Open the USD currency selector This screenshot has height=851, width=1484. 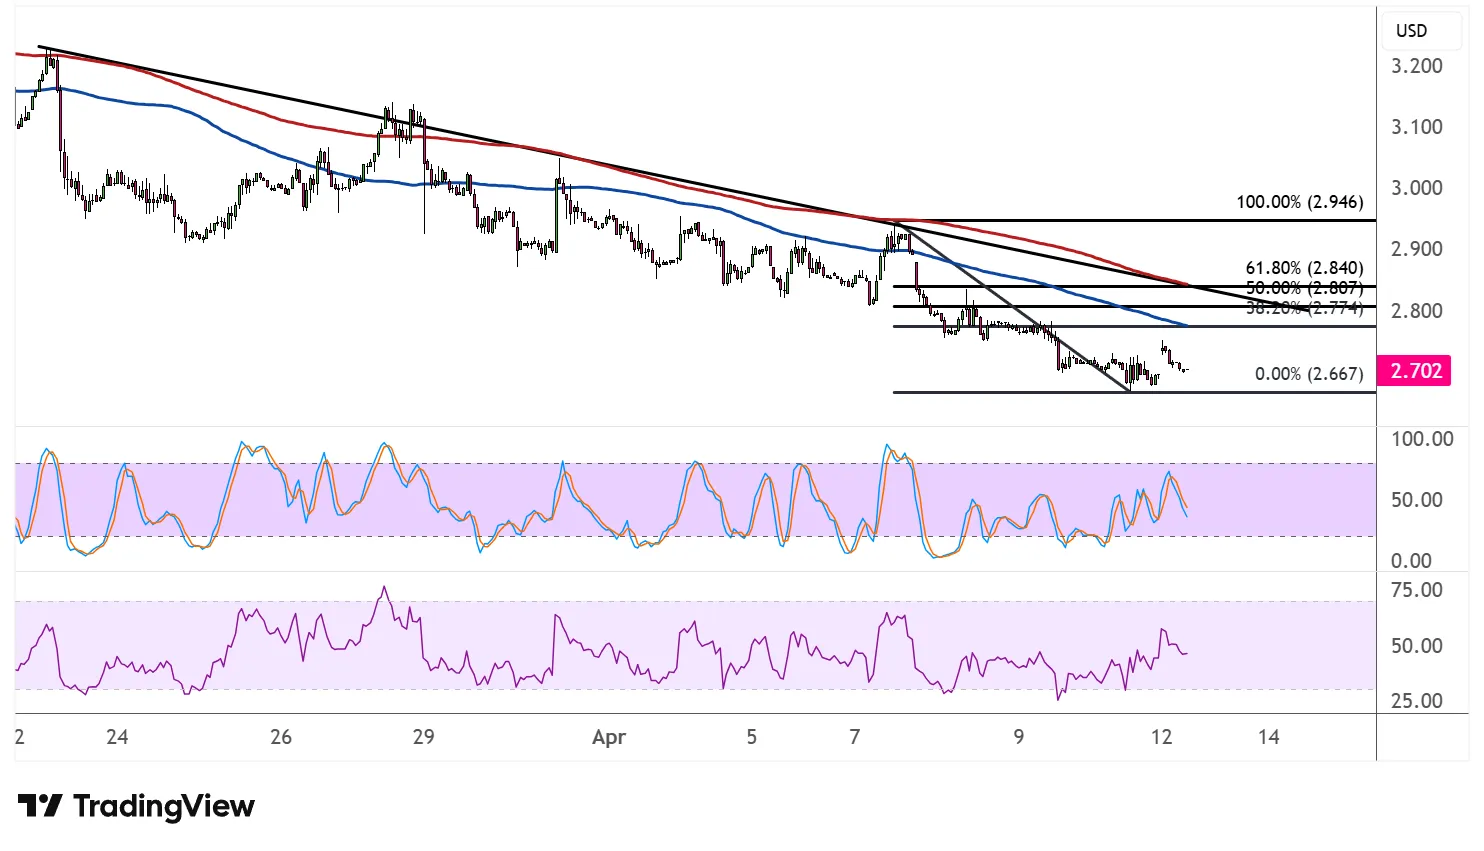coord(1411,30)
